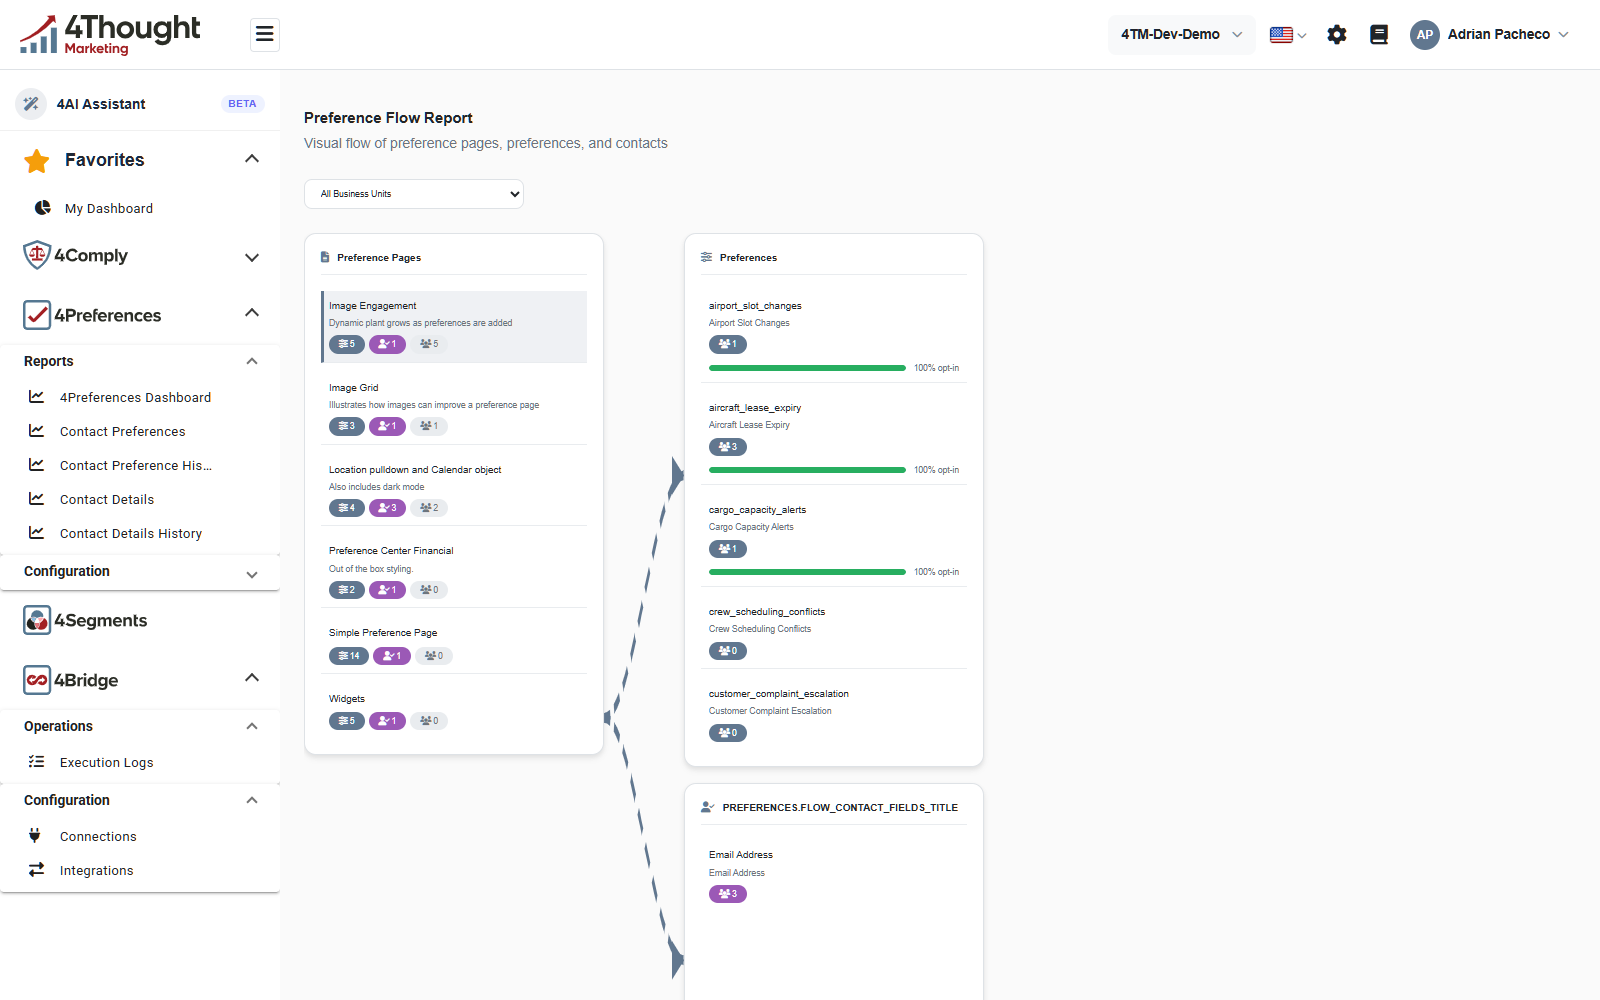Viewport: 1600px width, 1000px height.
Task: Click the 4Preferences checkmark icon
Action: click(37, 315)
